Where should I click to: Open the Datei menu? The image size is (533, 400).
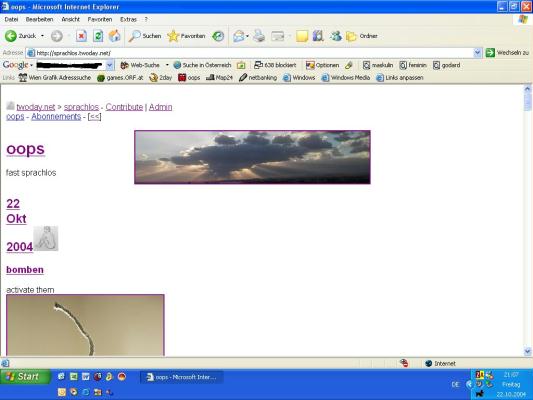pyautogui.click(x=11, y=19)
